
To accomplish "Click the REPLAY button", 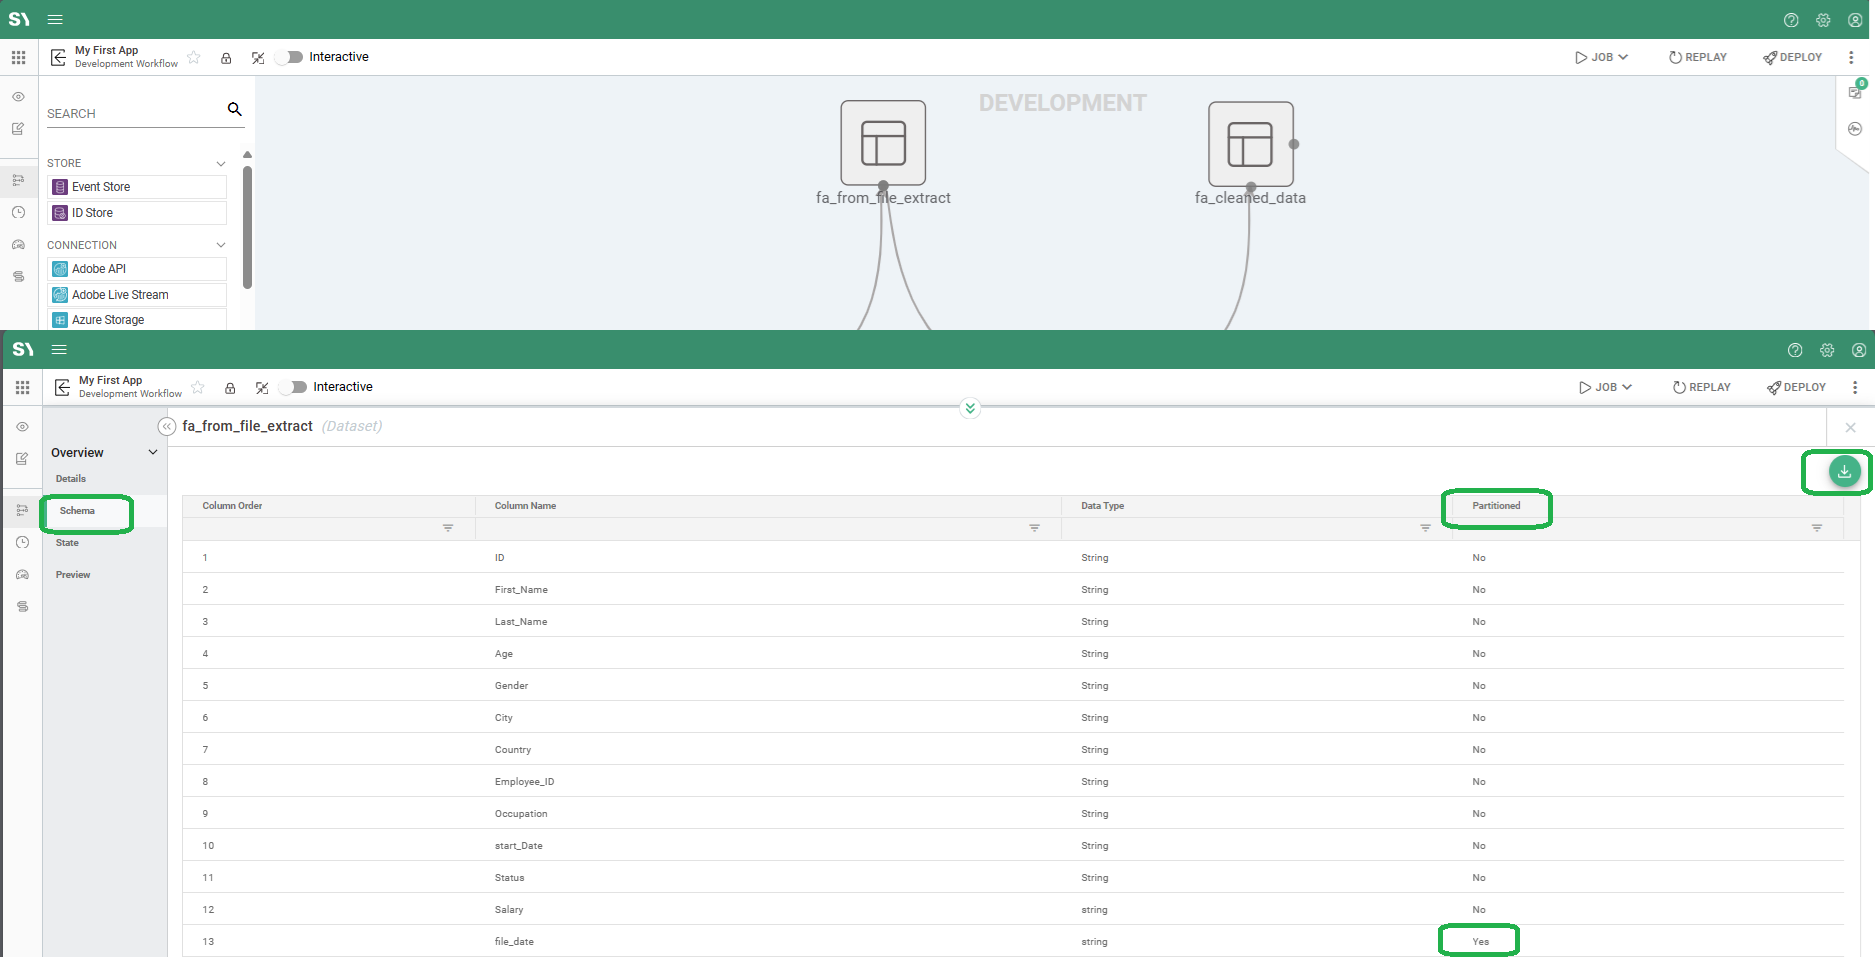I will click(x=1697, y=57).
